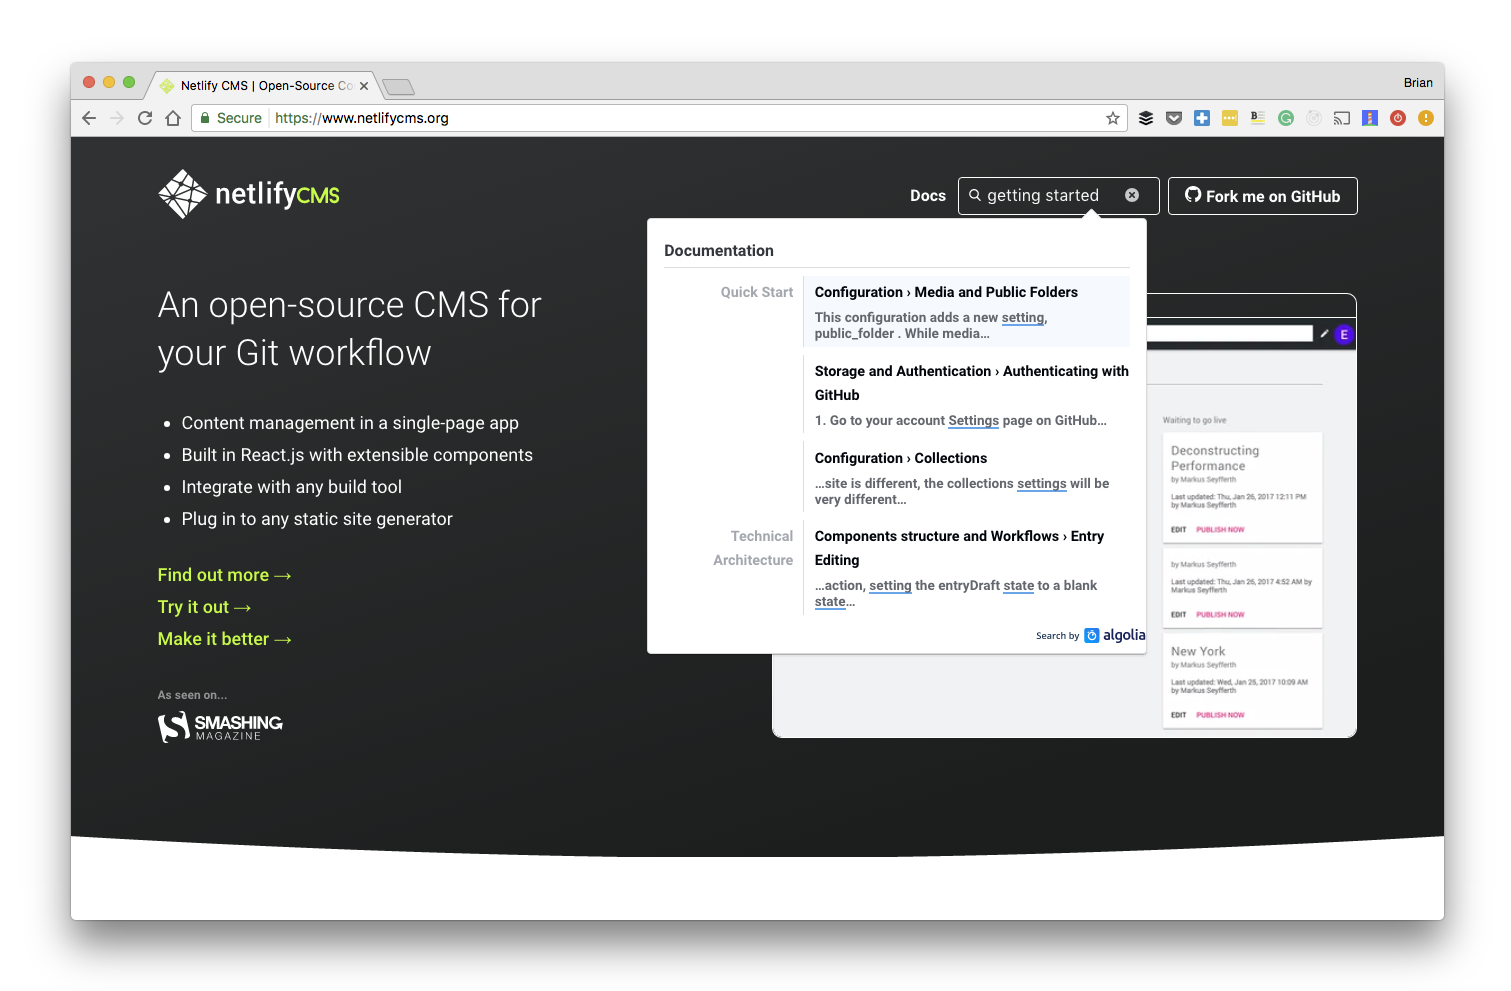Open the Try it out link
The height and width of the screenshot is (991, 1511).
204,607
